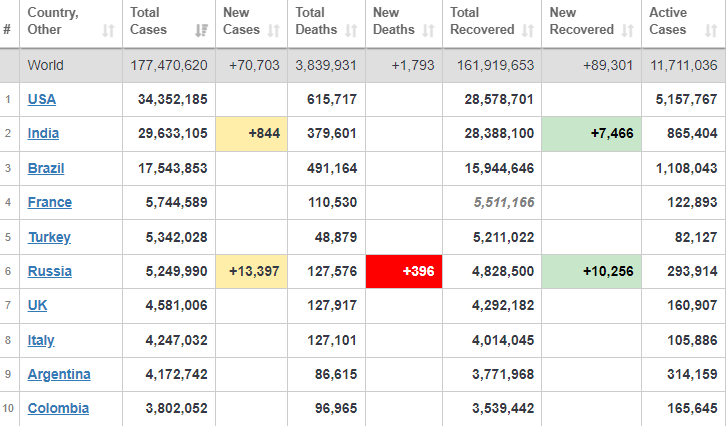Select UK total cases 4,581,006

176,306
